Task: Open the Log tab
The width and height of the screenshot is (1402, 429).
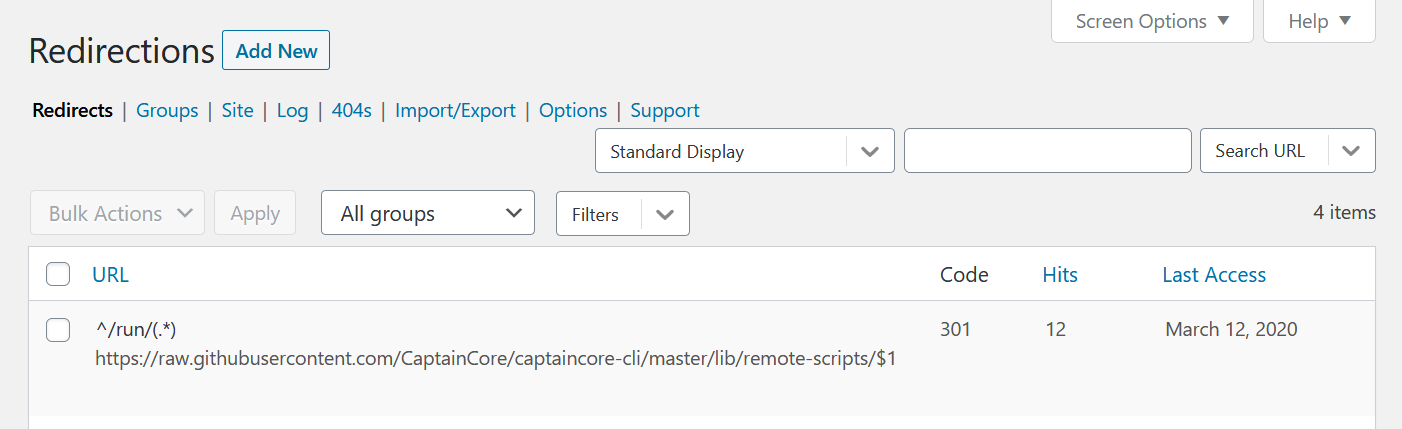Action: point(292,110)
